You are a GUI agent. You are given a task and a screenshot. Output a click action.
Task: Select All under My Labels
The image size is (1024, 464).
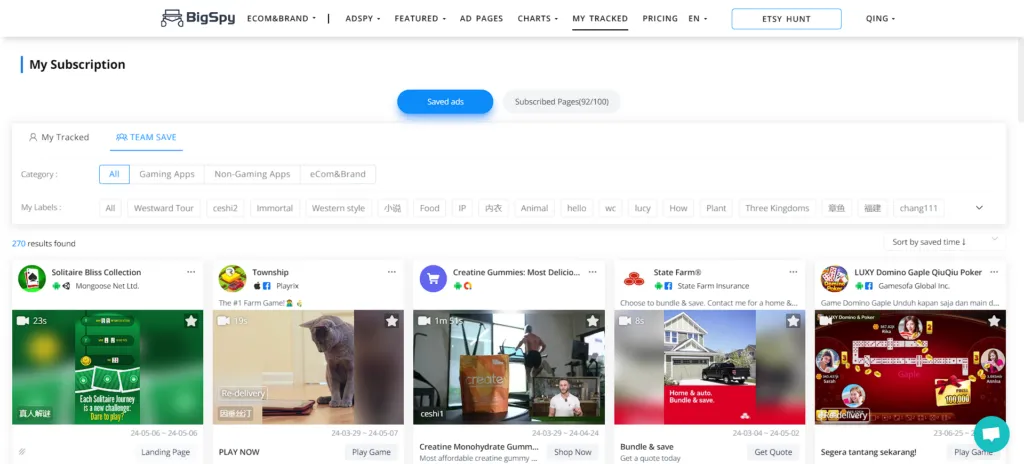pos(110,208)
